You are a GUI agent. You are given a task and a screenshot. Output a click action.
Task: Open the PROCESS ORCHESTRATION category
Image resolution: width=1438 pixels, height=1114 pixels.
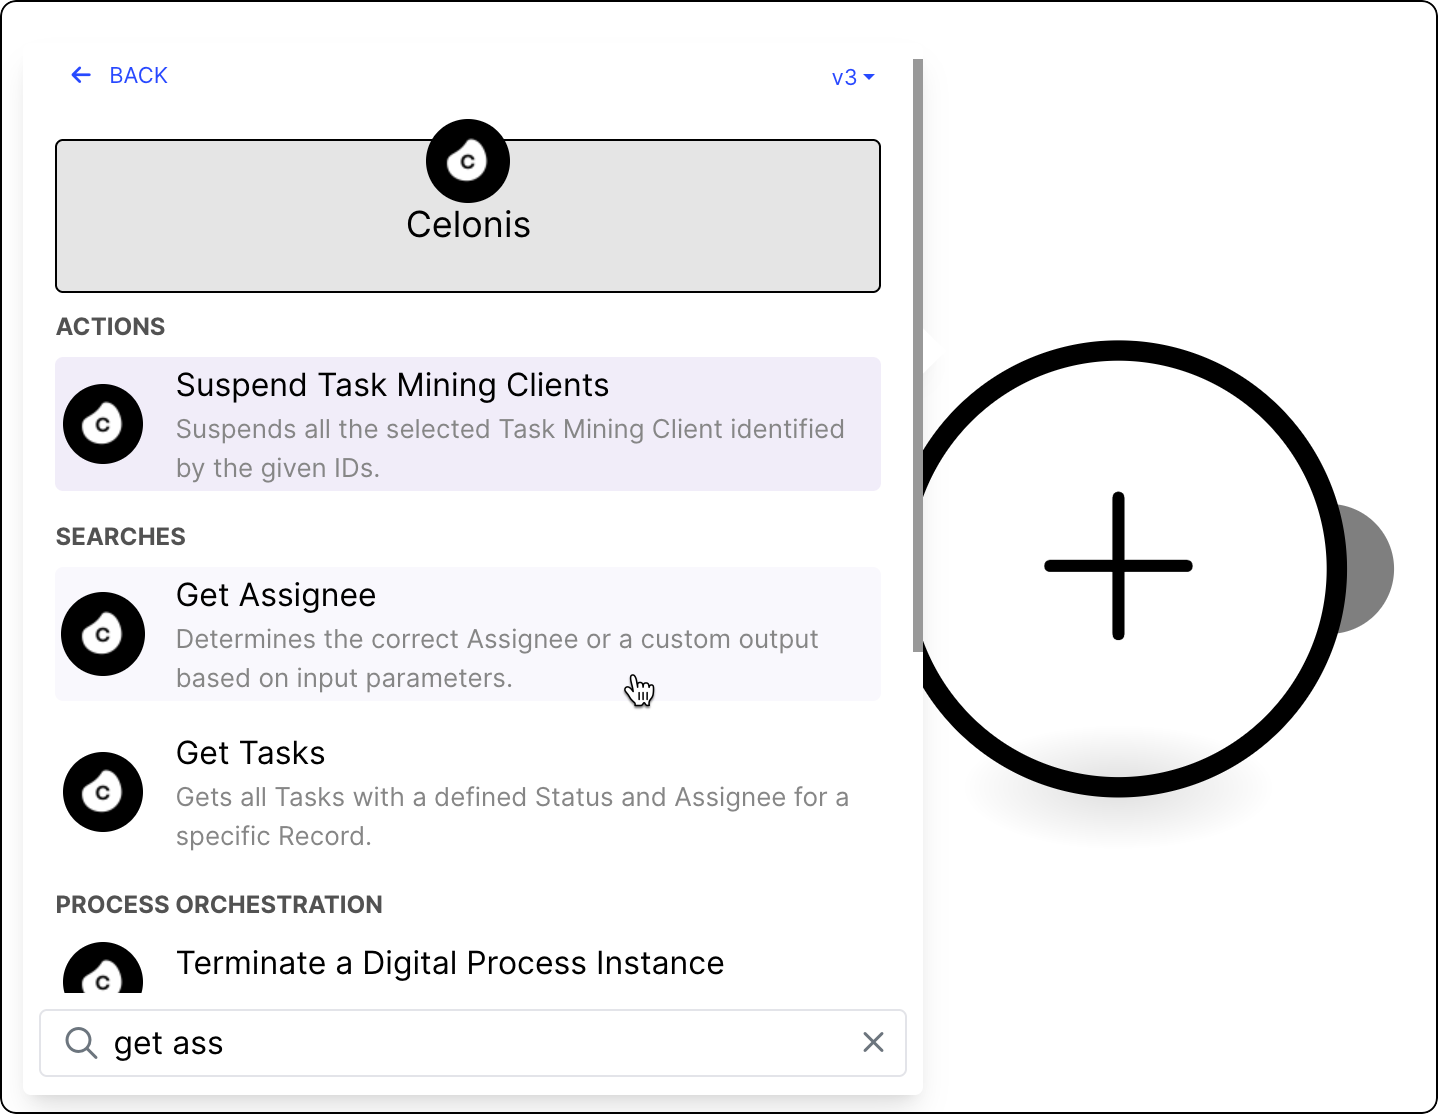pos(219,904)
